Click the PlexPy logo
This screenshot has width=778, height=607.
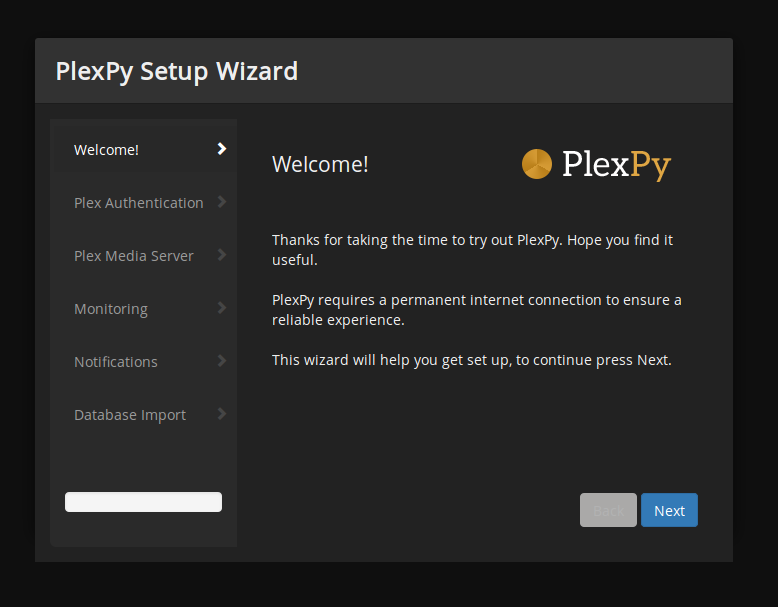(596, 164)
